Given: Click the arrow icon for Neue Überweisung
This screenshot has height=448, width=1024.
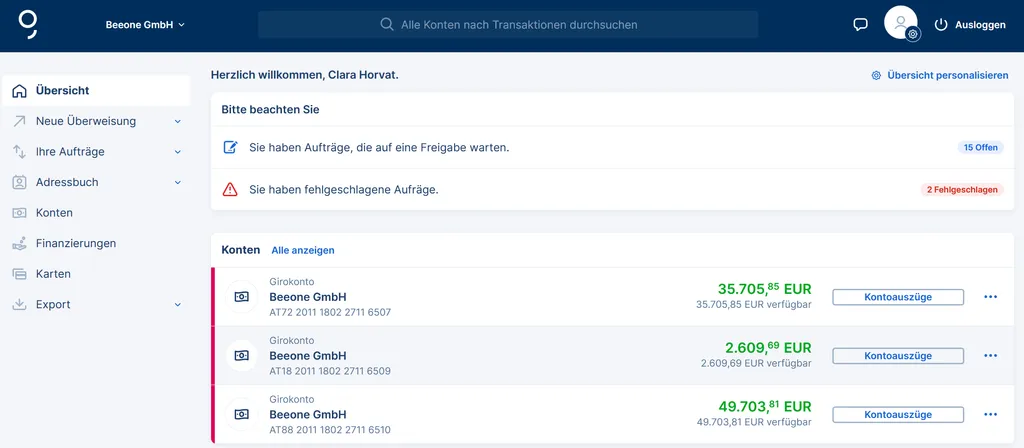Looking at the screenshot, I should point(20,121).
